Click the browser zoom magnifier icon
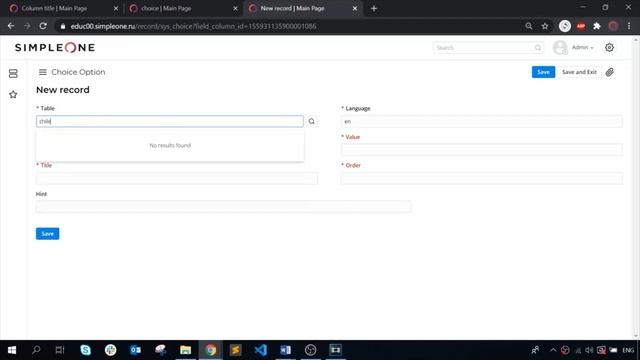The width and height of the screenshot is (640, 360). pos(529,26)
